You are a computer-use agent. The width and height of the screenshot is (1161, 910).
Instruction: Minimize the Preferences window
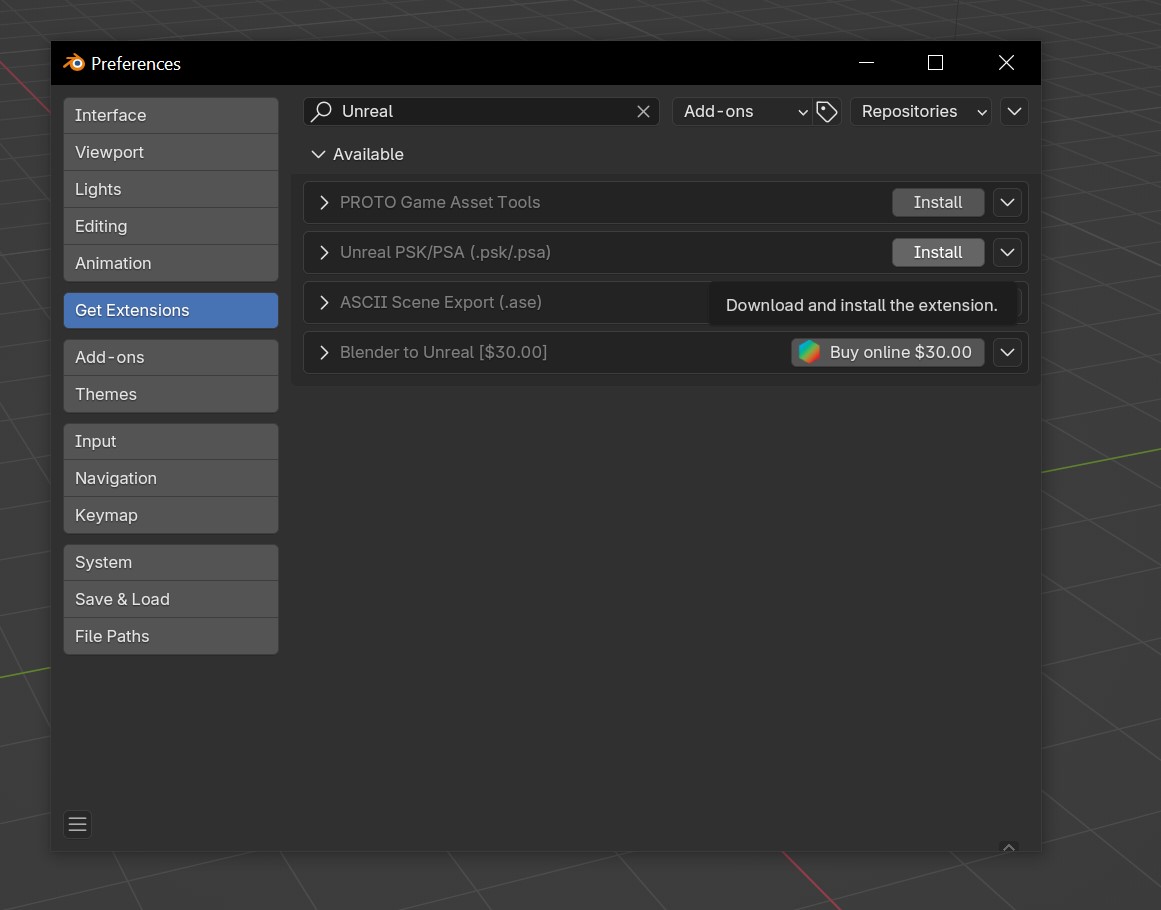coord(866,63)
